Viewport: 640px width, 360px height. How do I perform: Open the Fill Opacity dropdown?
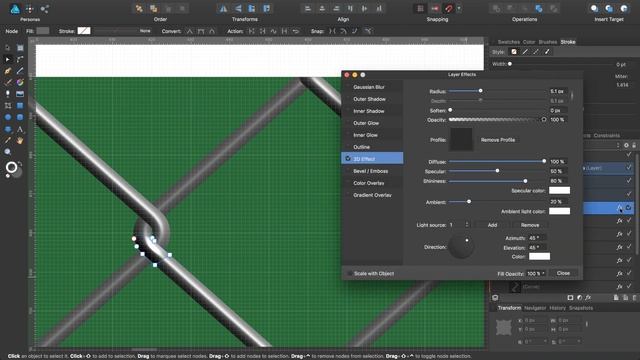(x=543, y=273)
